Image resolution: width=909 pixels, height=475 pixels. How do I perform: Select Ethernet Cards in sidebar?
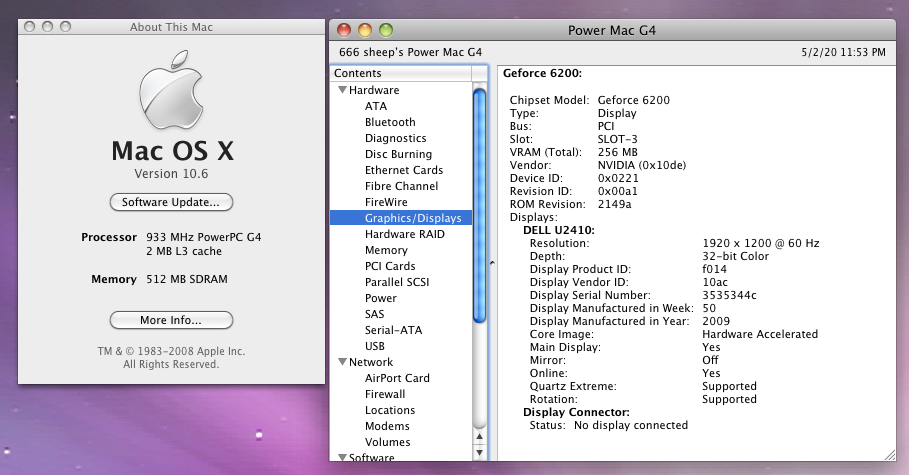pos(403,170)
